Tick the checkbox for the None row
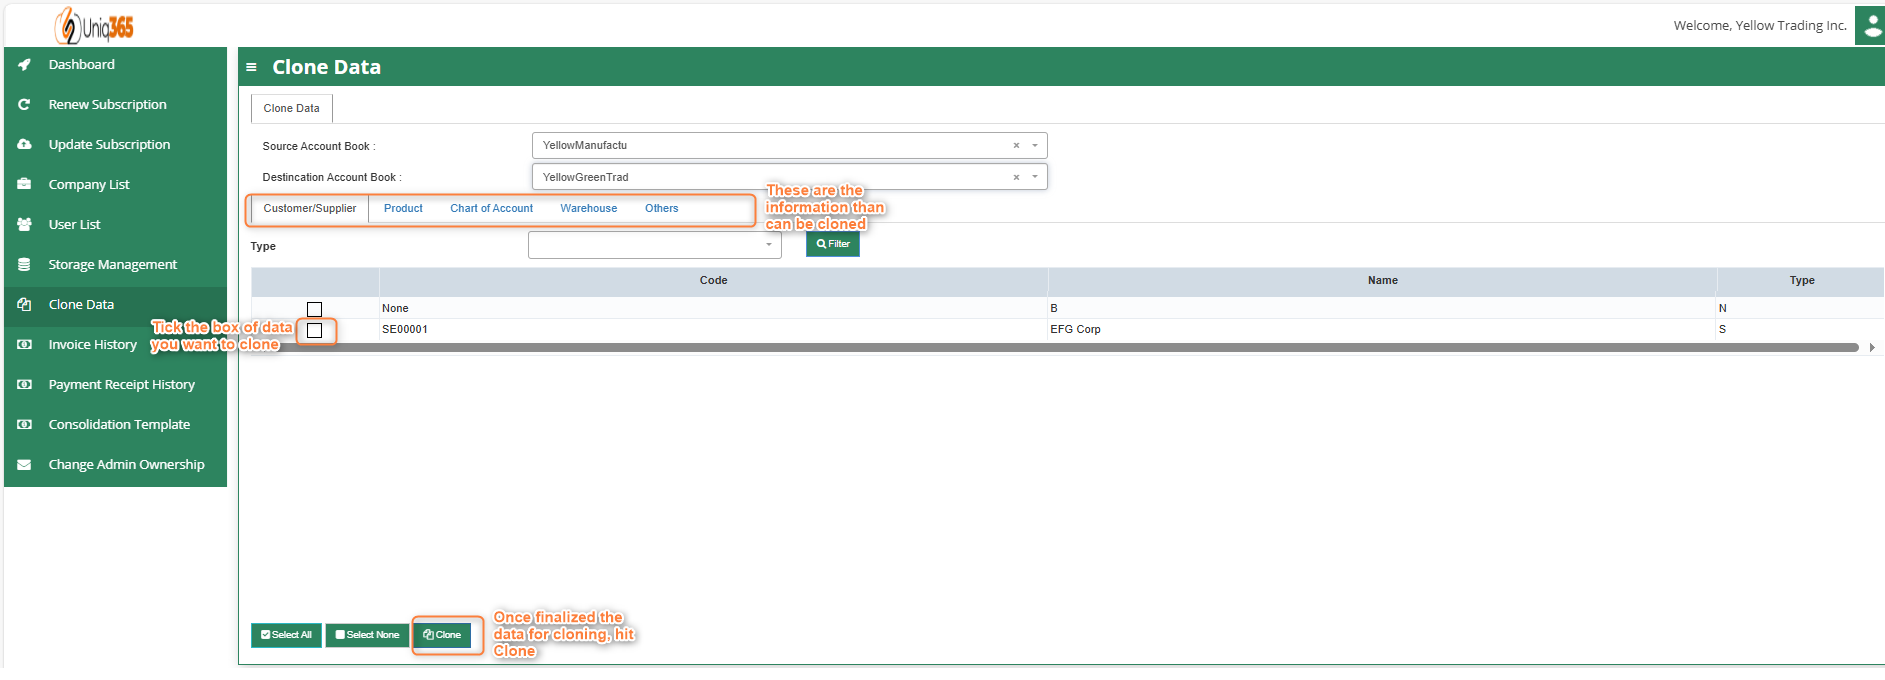Image resolution: width=1885 pixels, height=680 pixels. (x=315, y=310)
